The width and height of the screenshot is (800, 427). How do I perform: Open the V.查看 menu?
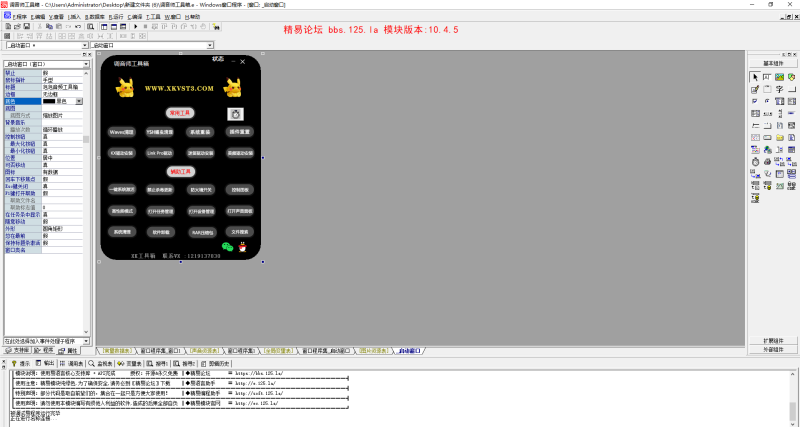tap(56, 17)
